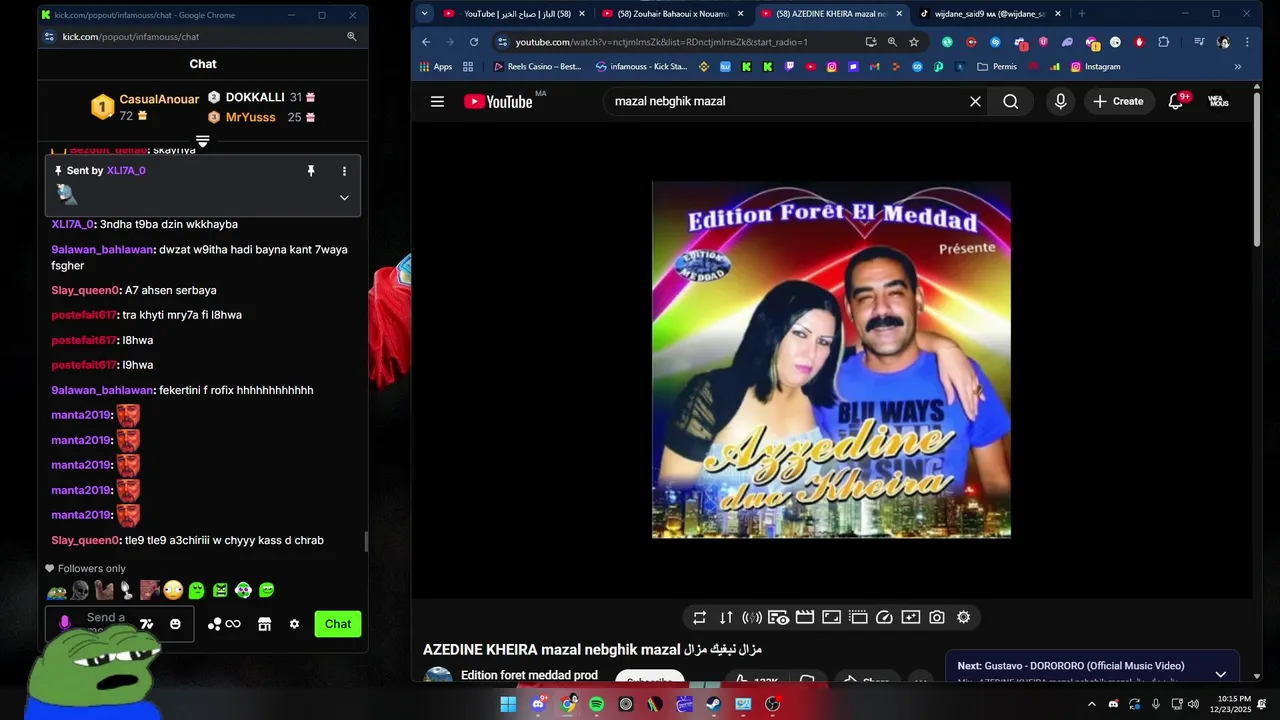Show more bookmarks chevron
Viewport: 1280px width, 720px height.
coord(1238,67)
